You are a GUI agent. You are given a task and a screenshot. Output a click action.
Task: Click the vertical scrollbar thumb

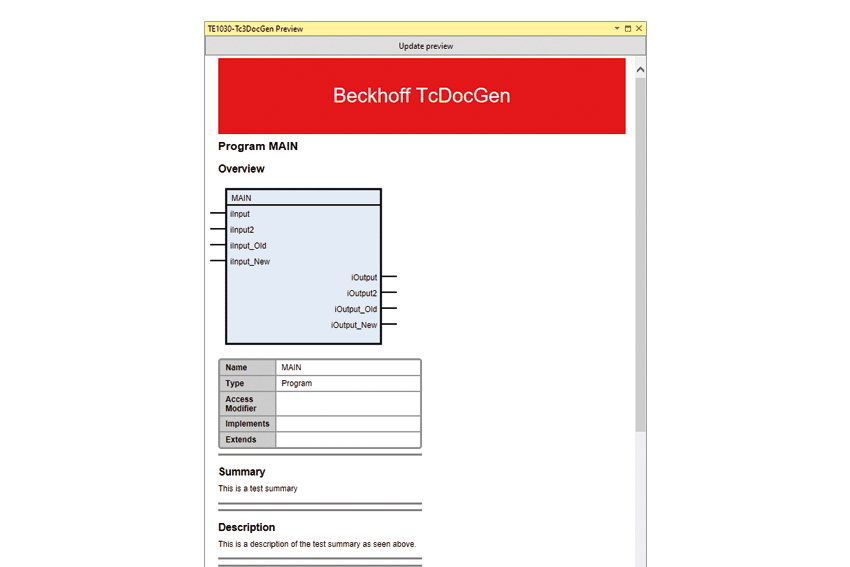(x=640, y=255)
